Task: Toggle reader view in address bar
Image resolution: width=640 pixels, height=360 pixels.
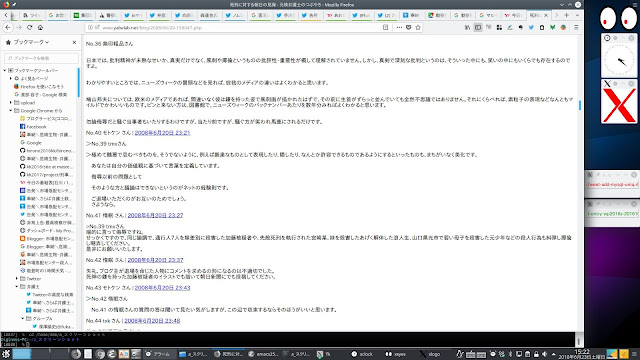Action: 385,27
